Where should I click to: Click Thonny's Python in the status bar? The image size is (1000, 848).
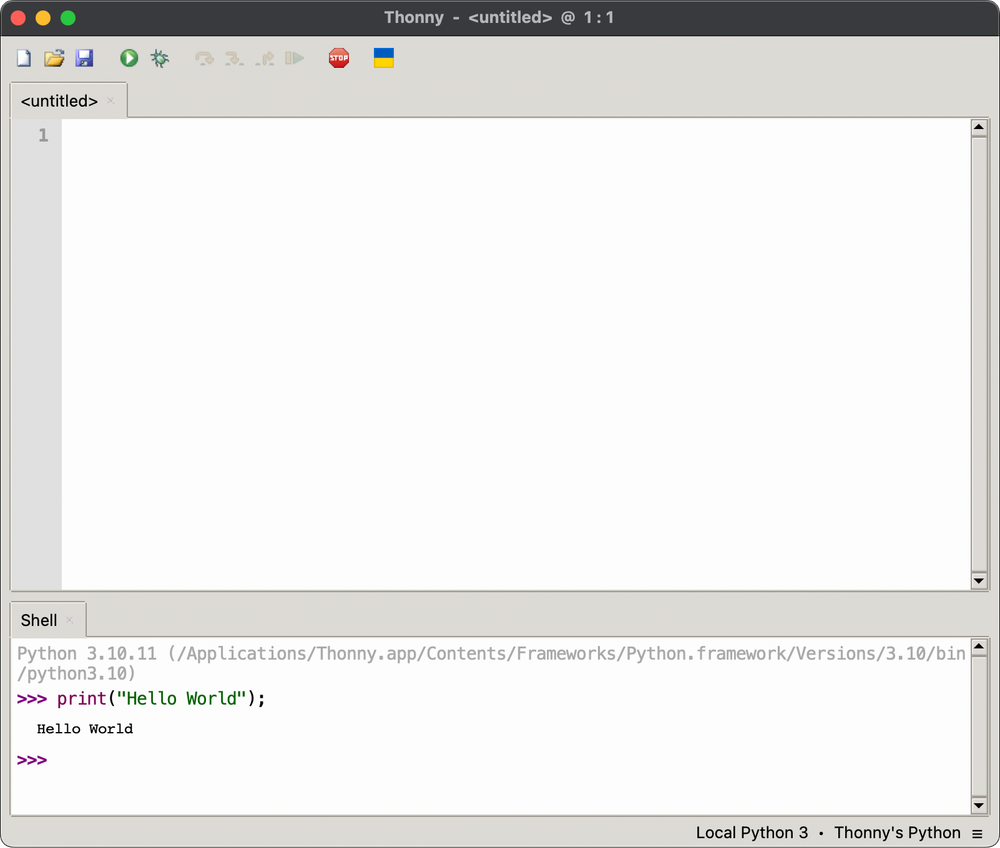(897, 832)
